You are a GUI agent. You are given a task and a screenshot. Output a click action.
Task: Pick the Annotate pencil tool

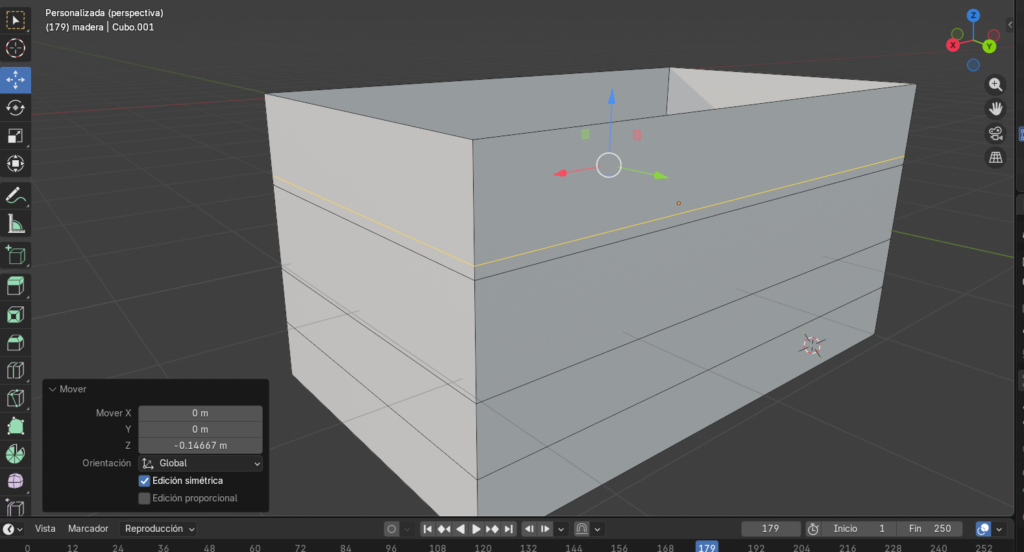tap(15, 196)
